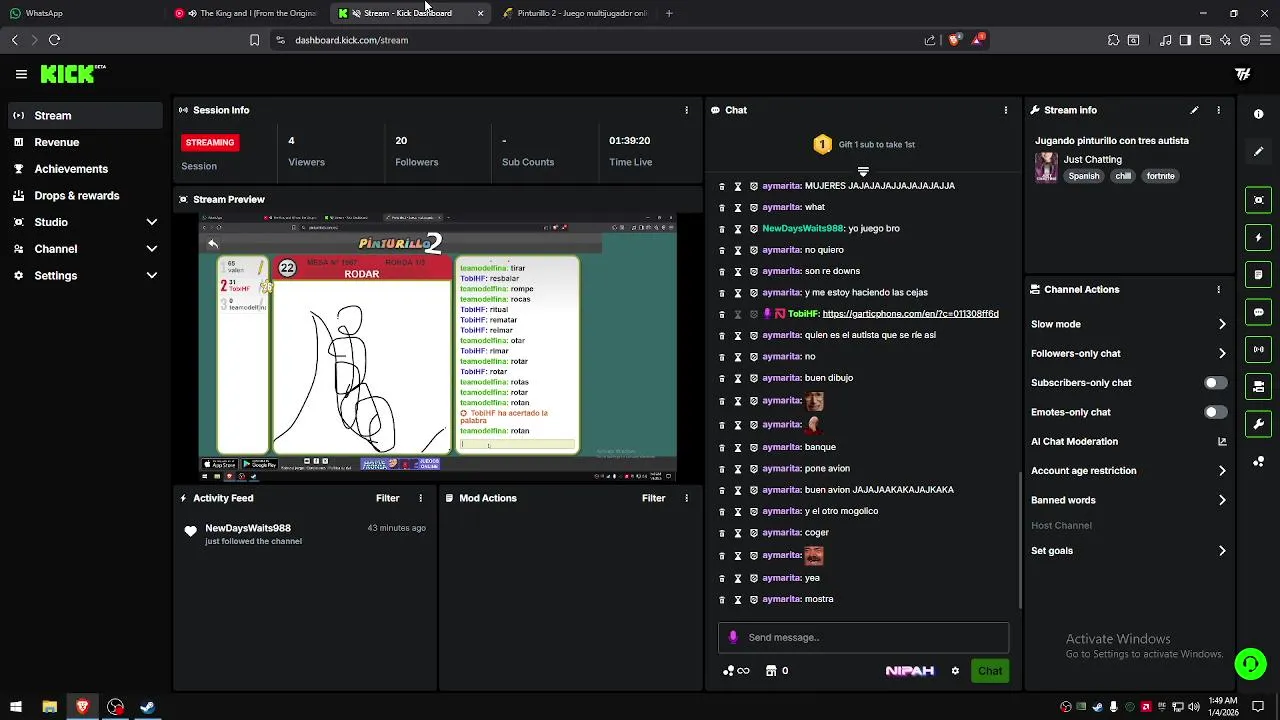Edit stream info with pencil icon
This screenshot has width=1280, height=720.
pyautogui.click(x=1194, y=110)
